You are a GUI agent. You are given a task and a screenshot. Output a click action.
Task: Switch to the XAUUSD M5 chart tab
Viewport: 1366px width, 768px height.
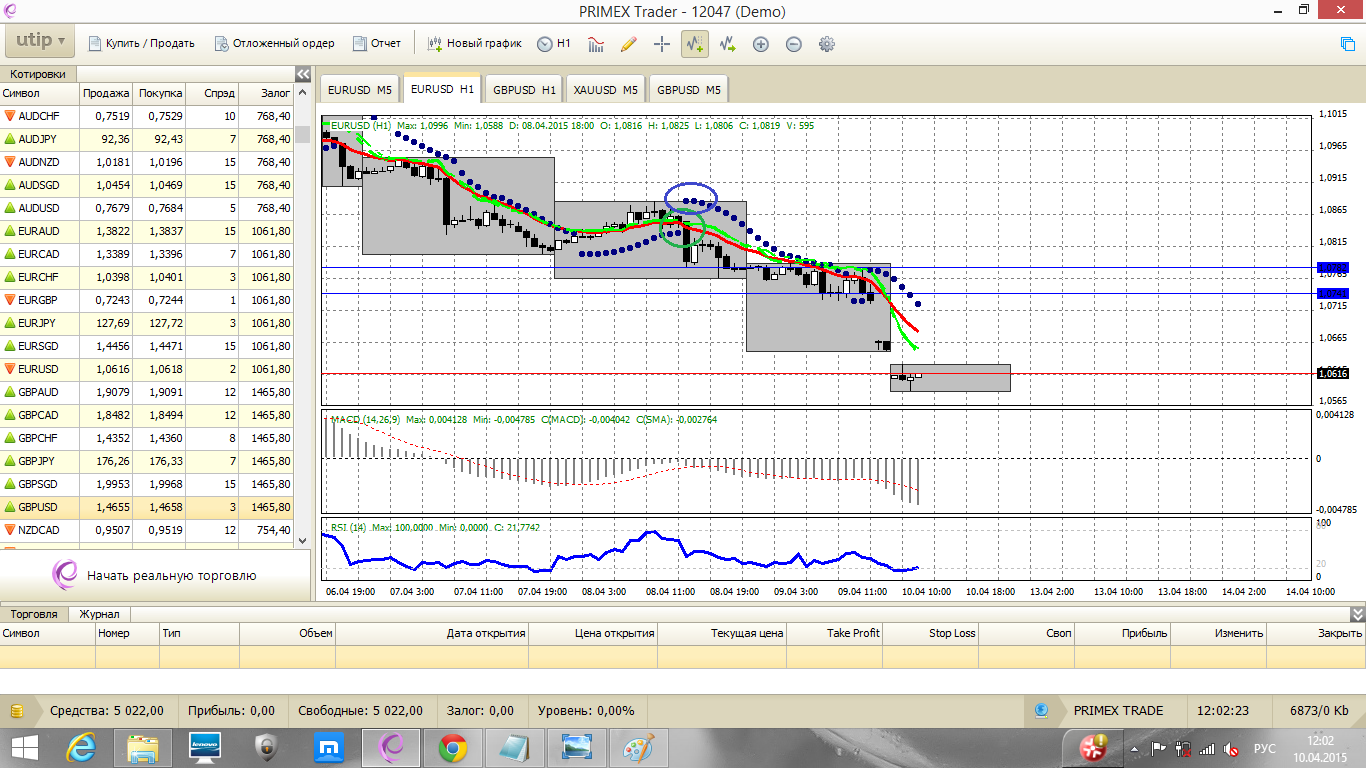[x=605, y=89]
